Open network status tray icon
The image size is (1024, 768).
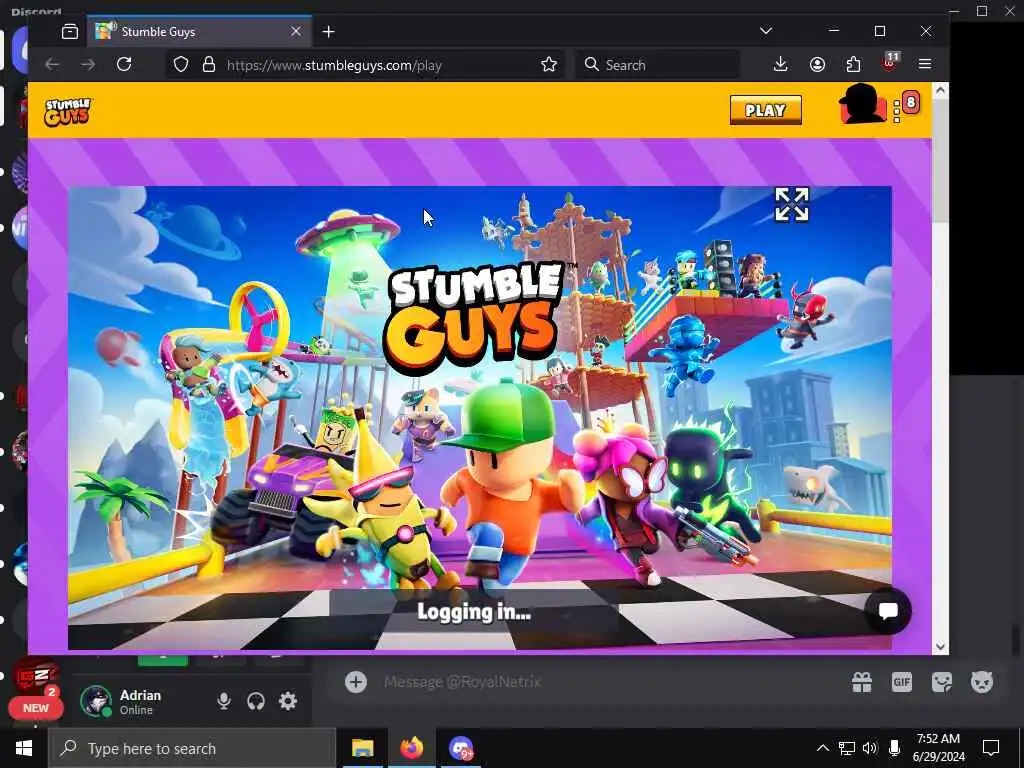pyautogui.click(x=846, y=748)
